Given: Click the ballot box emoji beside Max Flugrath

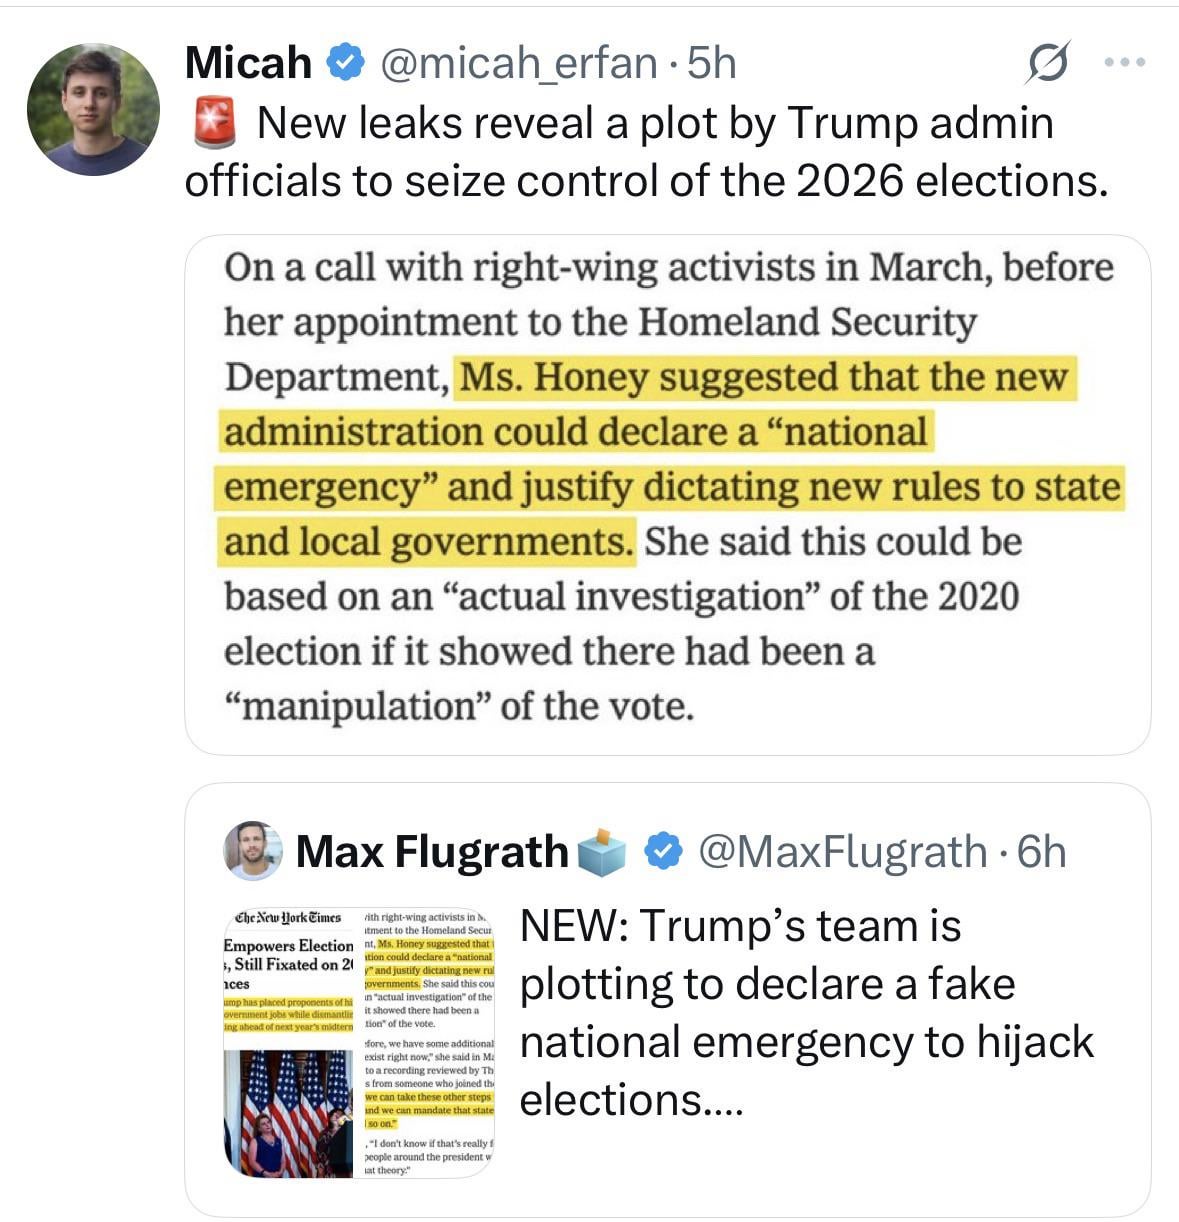Looking at the screenshot, I should [x=603, y=851].
